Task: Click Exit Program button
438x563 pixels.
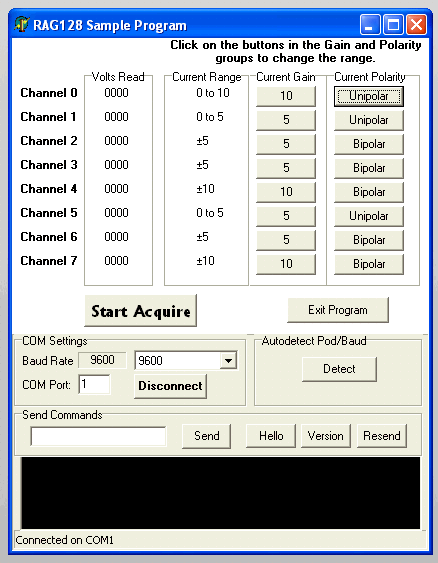Action: click(338, 310)
